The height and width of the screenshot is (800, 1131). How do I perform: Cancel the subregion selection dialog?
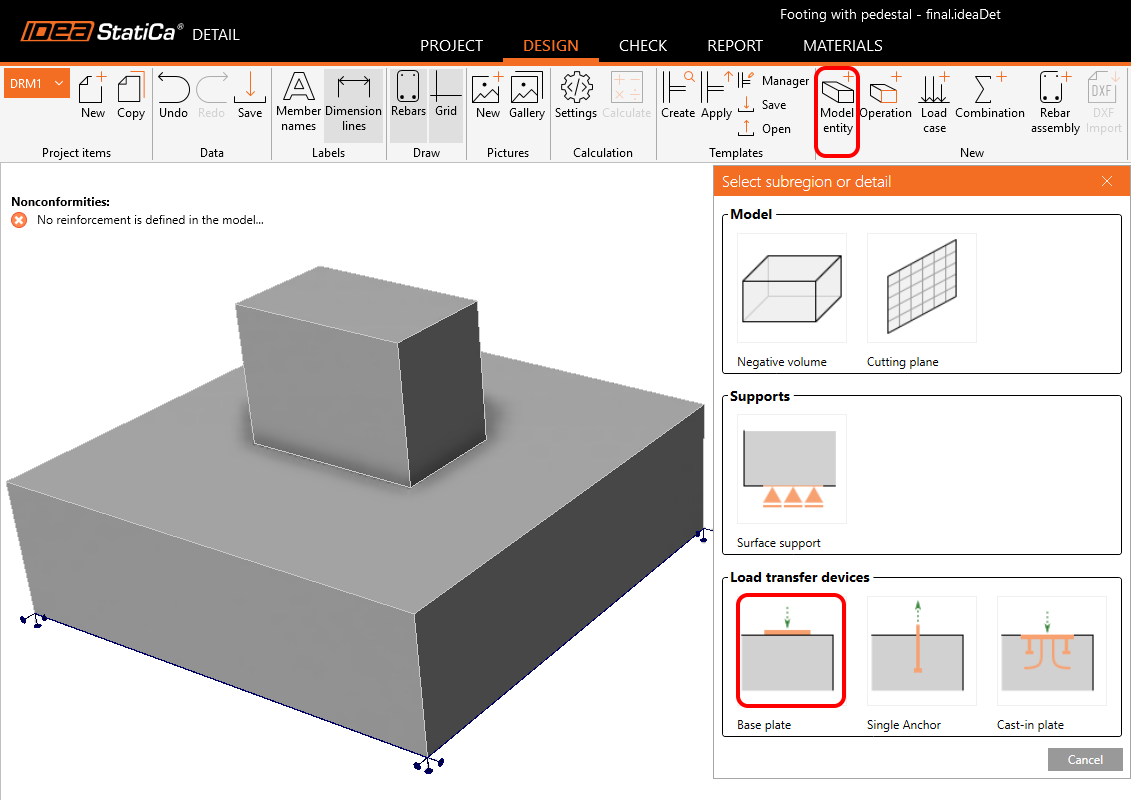point(1085,760)
